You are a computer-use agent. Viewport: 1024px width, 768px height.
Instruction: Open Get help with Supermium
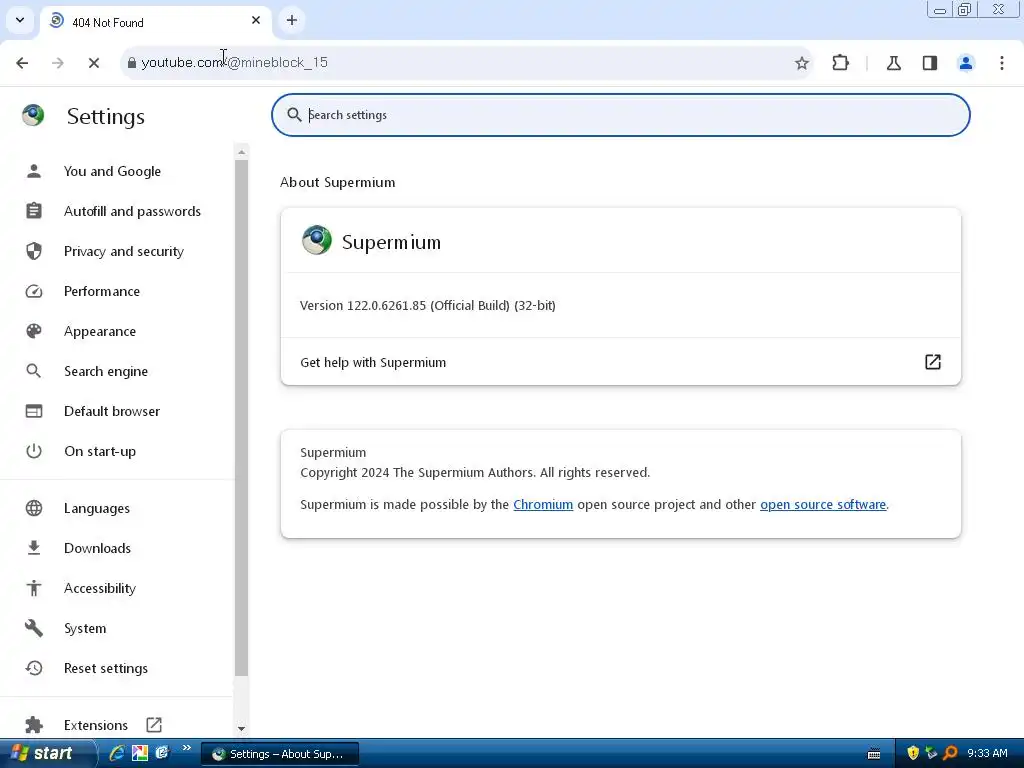pos(620,362)
